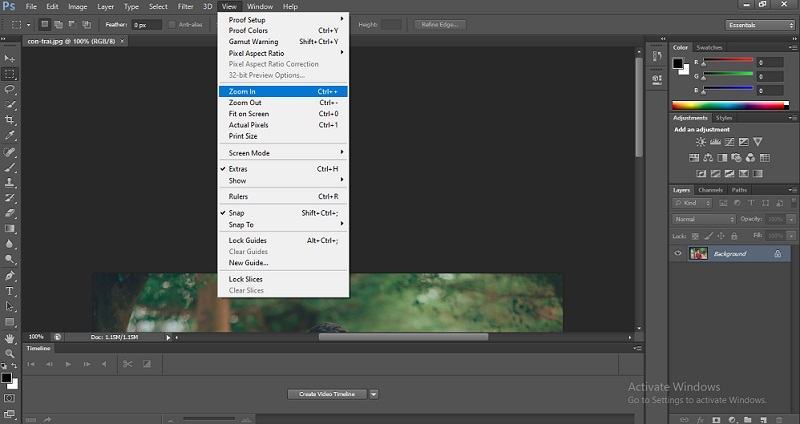
Task: Toggle lock image pixels brush icon
Action: point(708,236)
